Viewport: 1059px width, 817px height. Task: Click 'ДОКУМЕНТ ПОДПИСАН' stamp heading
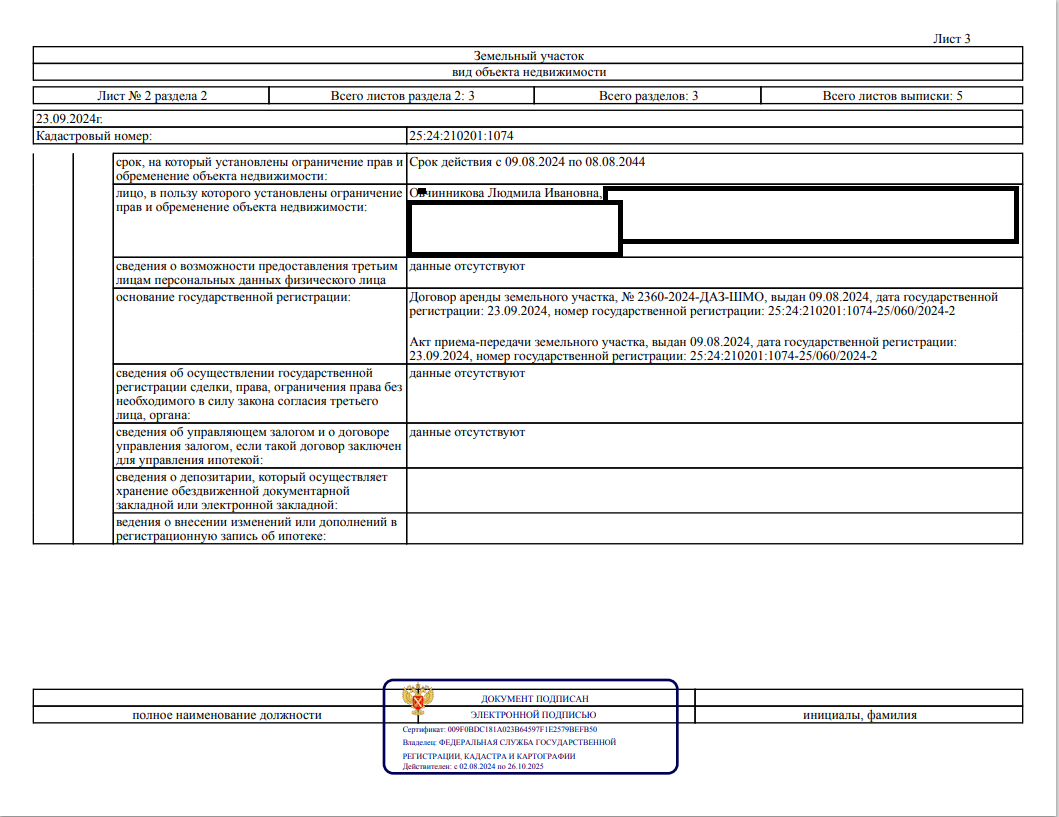[x=535, y=699]
